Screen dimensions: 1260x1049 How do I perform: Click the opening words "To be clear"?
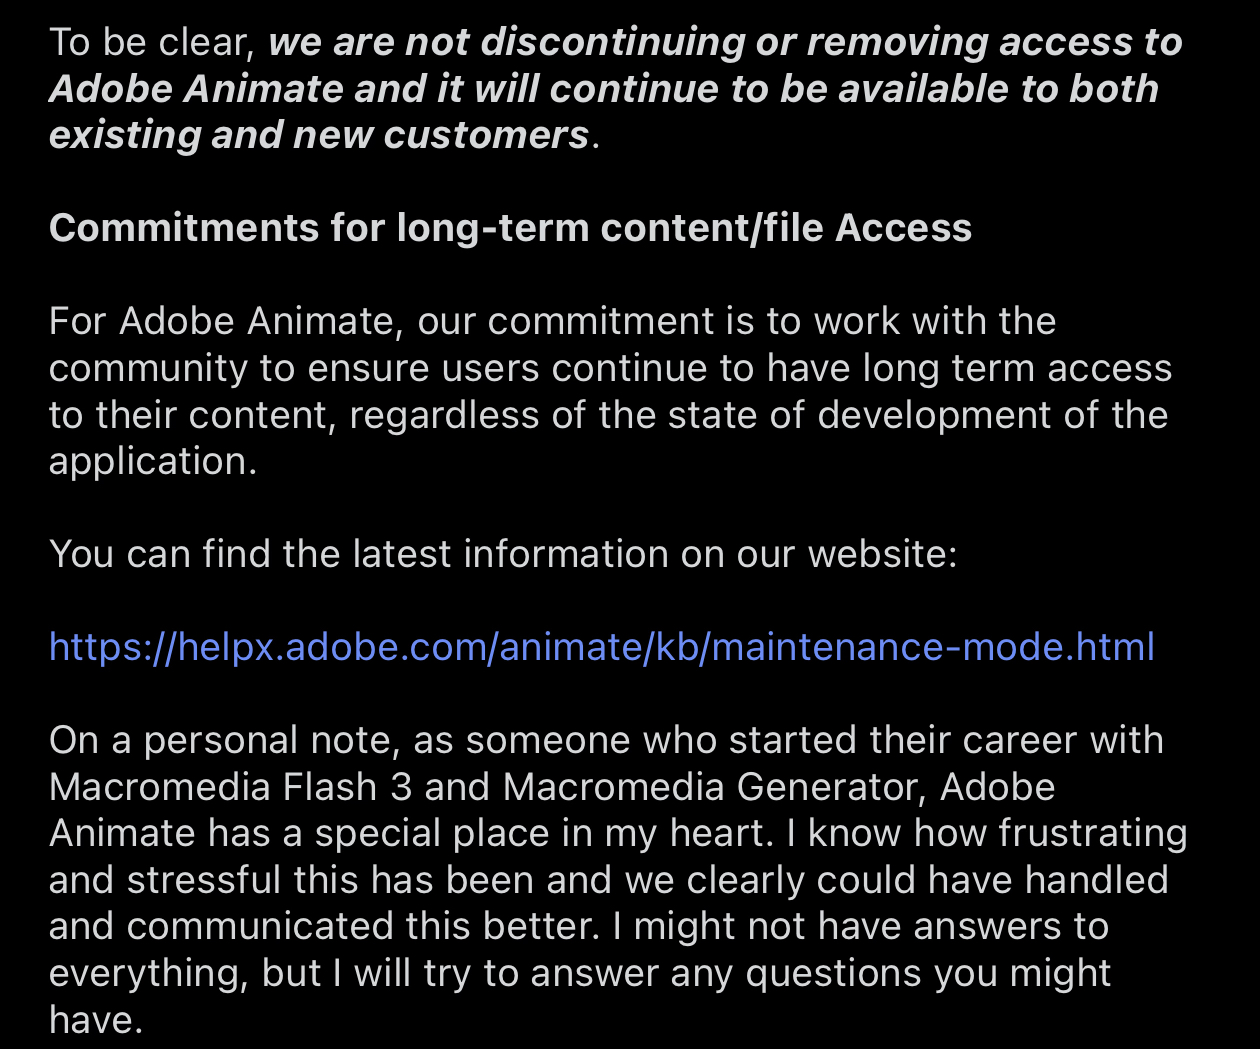coord(152,42)
